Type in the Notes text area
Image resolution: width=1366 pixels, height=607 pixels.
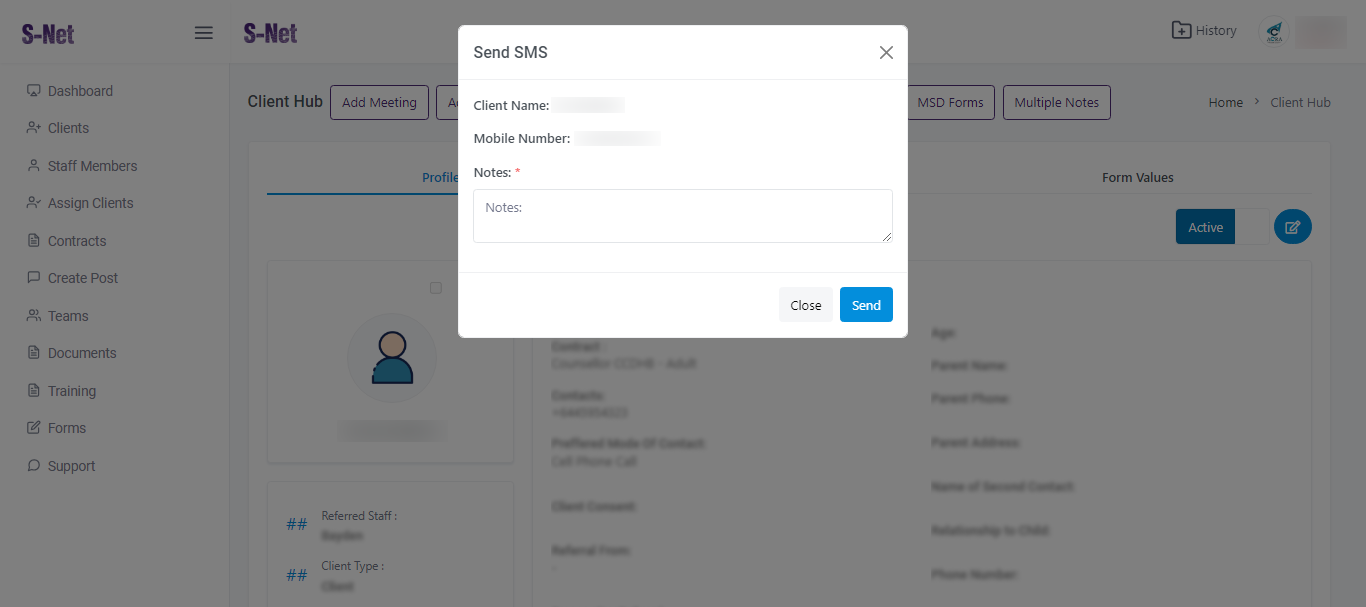tap(682, 216)
